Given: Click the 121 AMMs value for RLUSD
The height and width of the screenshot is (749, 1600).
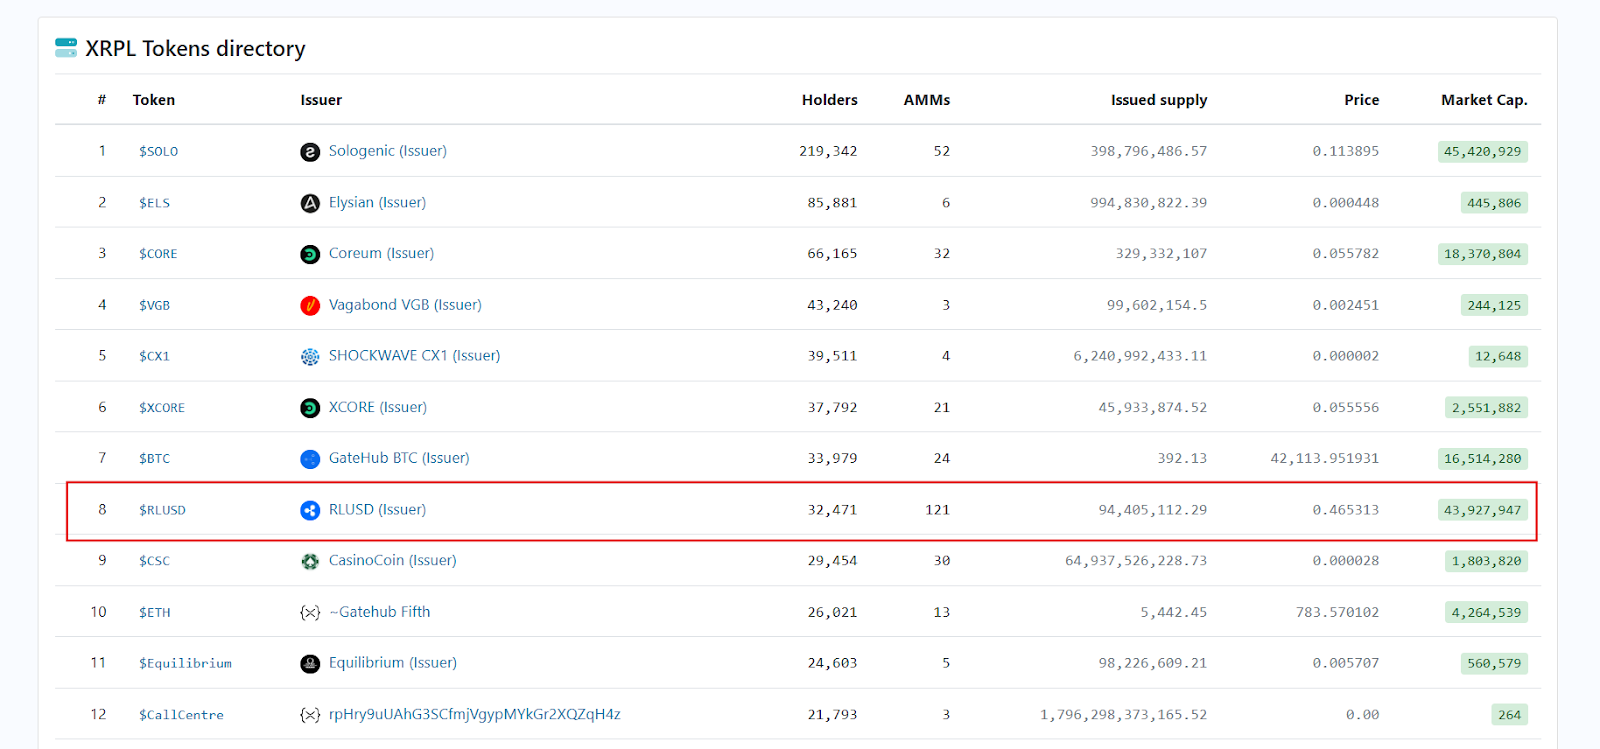Looking at the screenshot, I should coord(938,510).
